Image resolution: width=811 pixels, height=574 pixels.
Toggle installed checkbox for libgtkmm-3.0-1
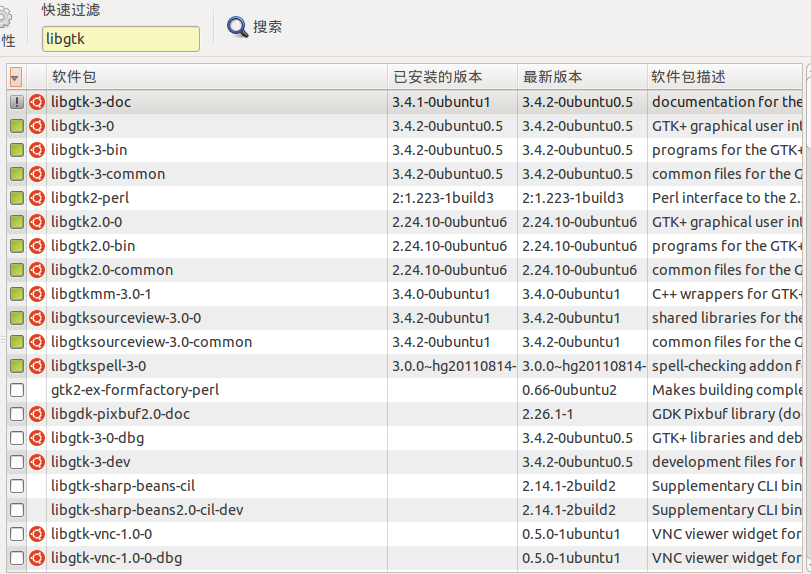pos(17,294)
